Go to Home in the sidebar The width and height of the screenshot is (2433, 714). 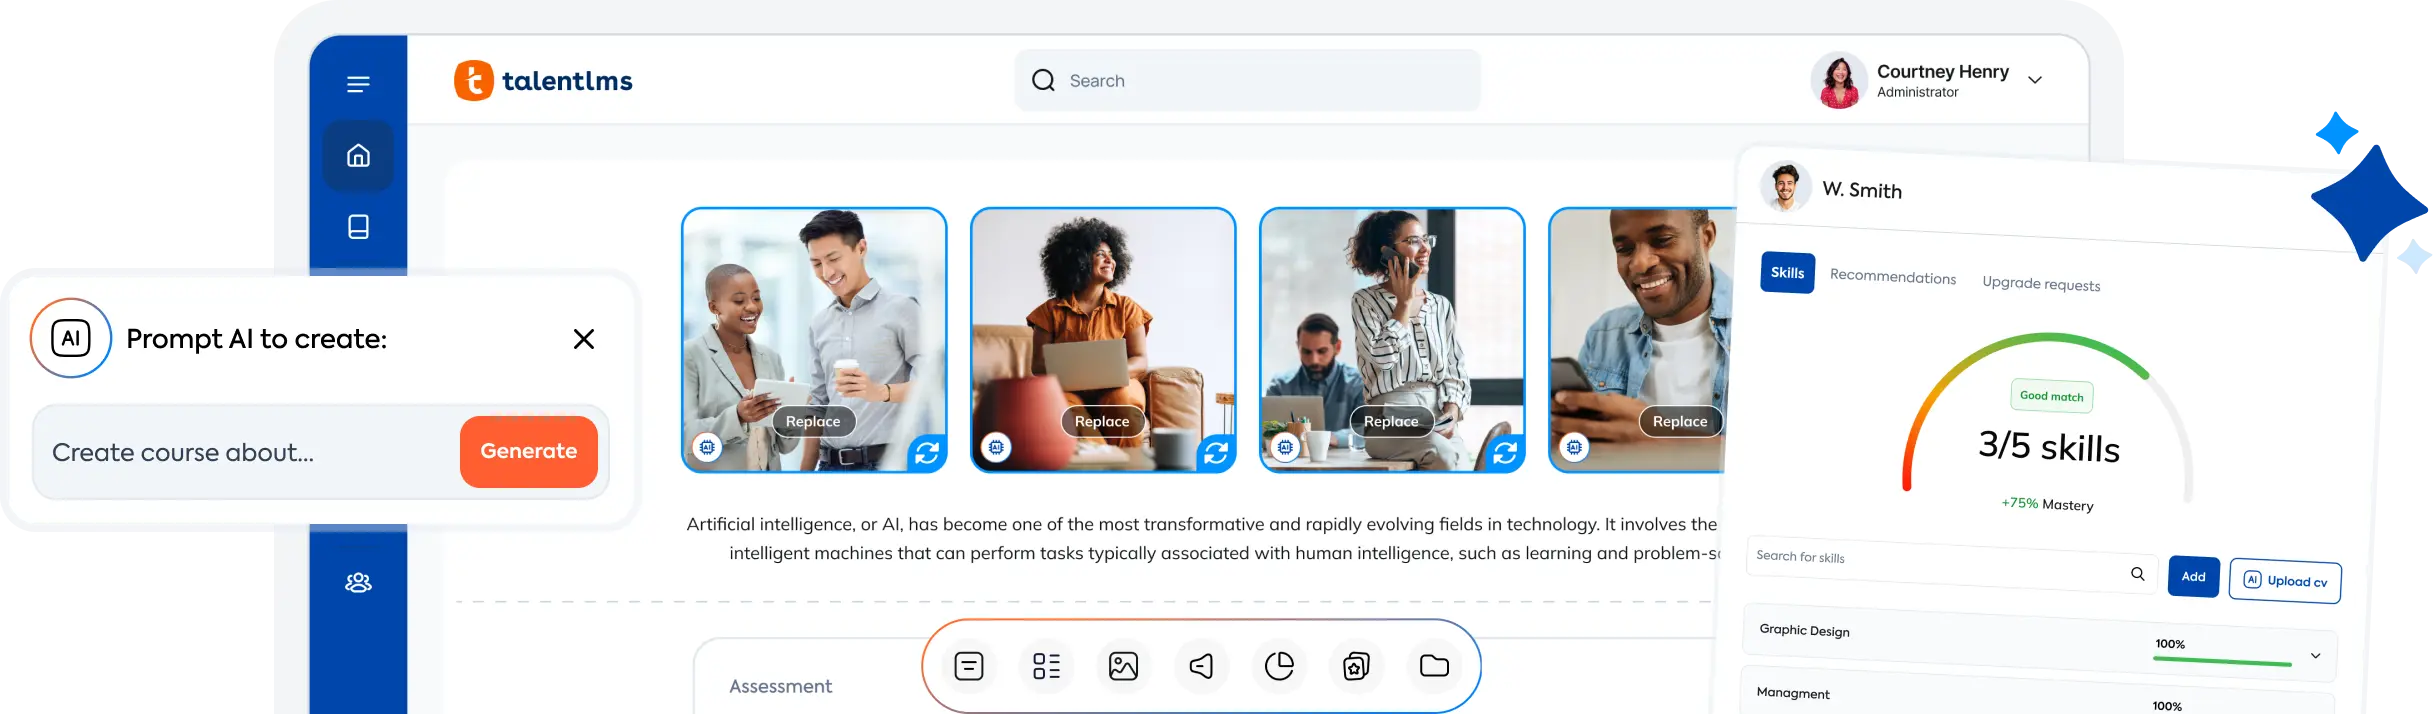(358, 156)
